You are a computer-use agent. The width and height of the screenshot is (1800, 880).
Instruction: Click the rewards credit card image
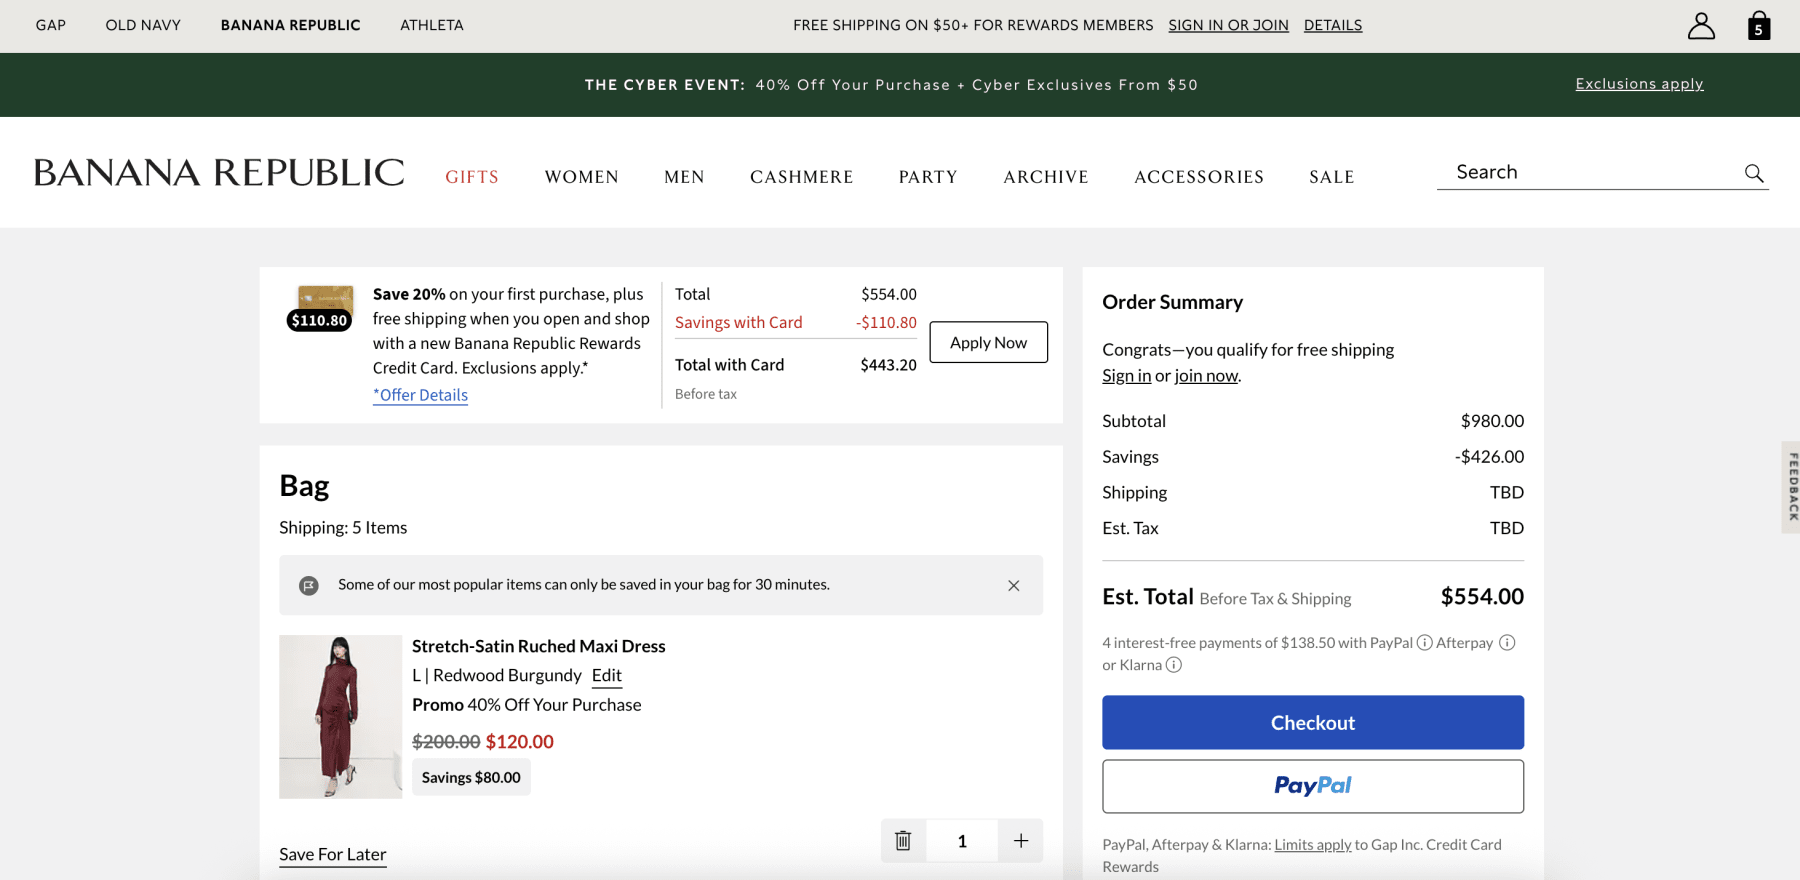click(326, 299)
